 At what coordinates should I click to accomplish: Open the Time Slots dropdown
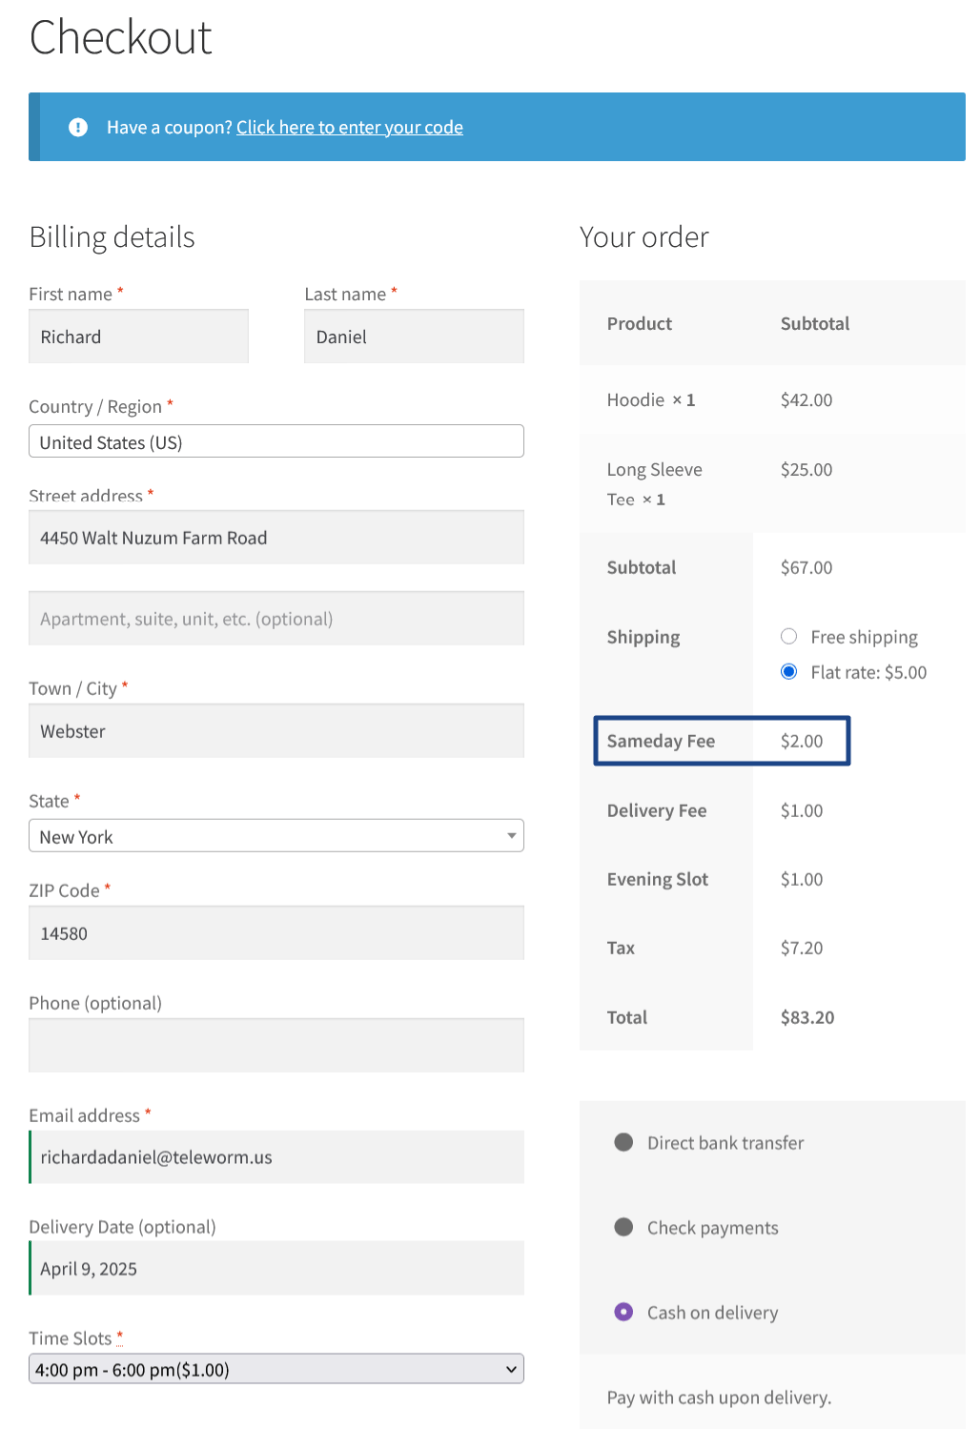276,1369
